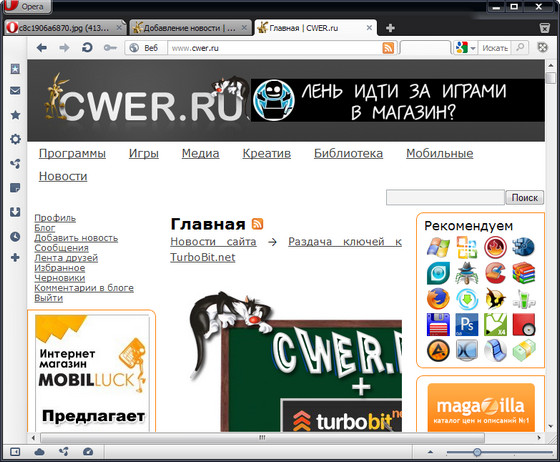Expand the view options arrow near zoom slider
The width and height of the screenshot is (560, 462).
click(x=430, y=452)
